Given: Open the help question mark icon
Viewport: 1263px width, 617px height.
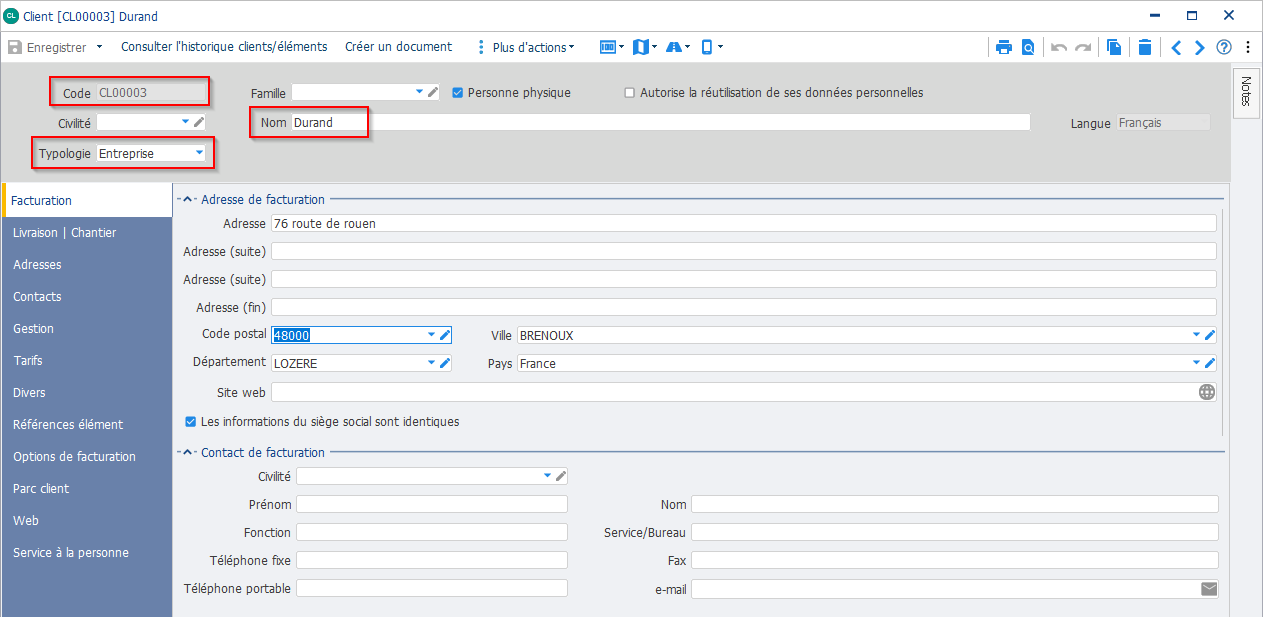Looking at the screenshot, I should [x=1223, y=47].
